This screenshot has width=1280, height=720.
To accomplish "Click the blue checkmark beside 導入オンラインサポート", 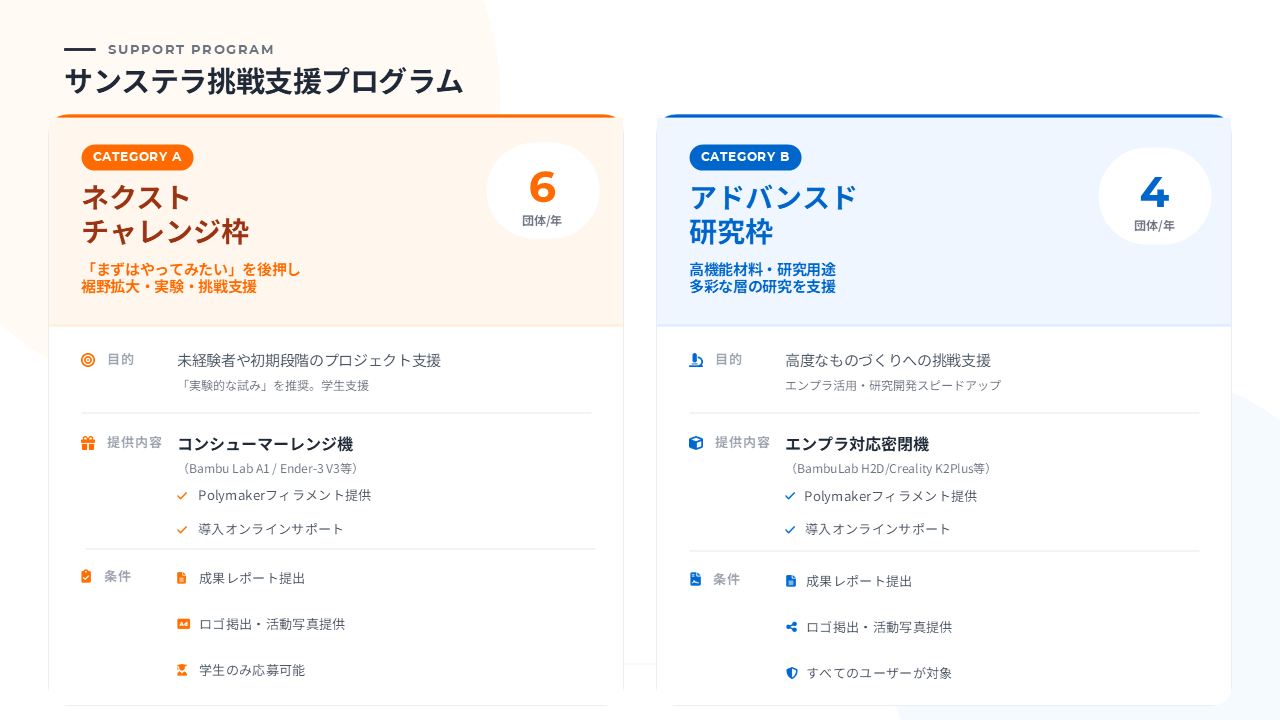I will [790, 530].
